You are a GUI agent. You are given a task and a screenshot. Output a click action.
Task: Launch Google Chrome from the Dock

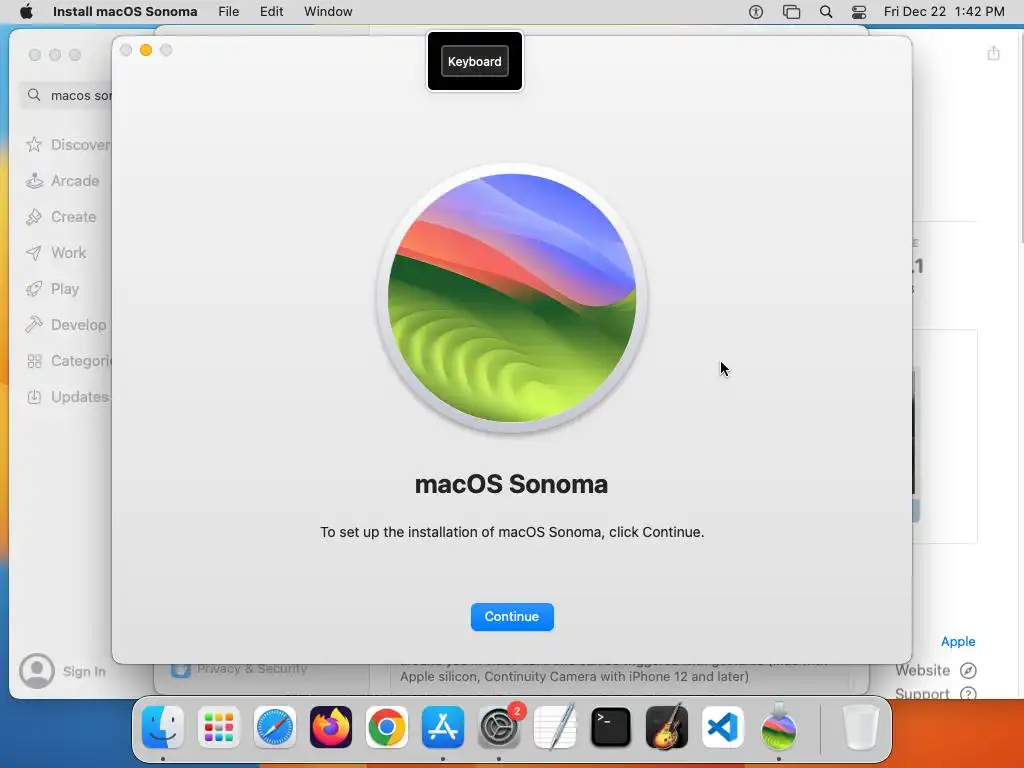[387, 727]
